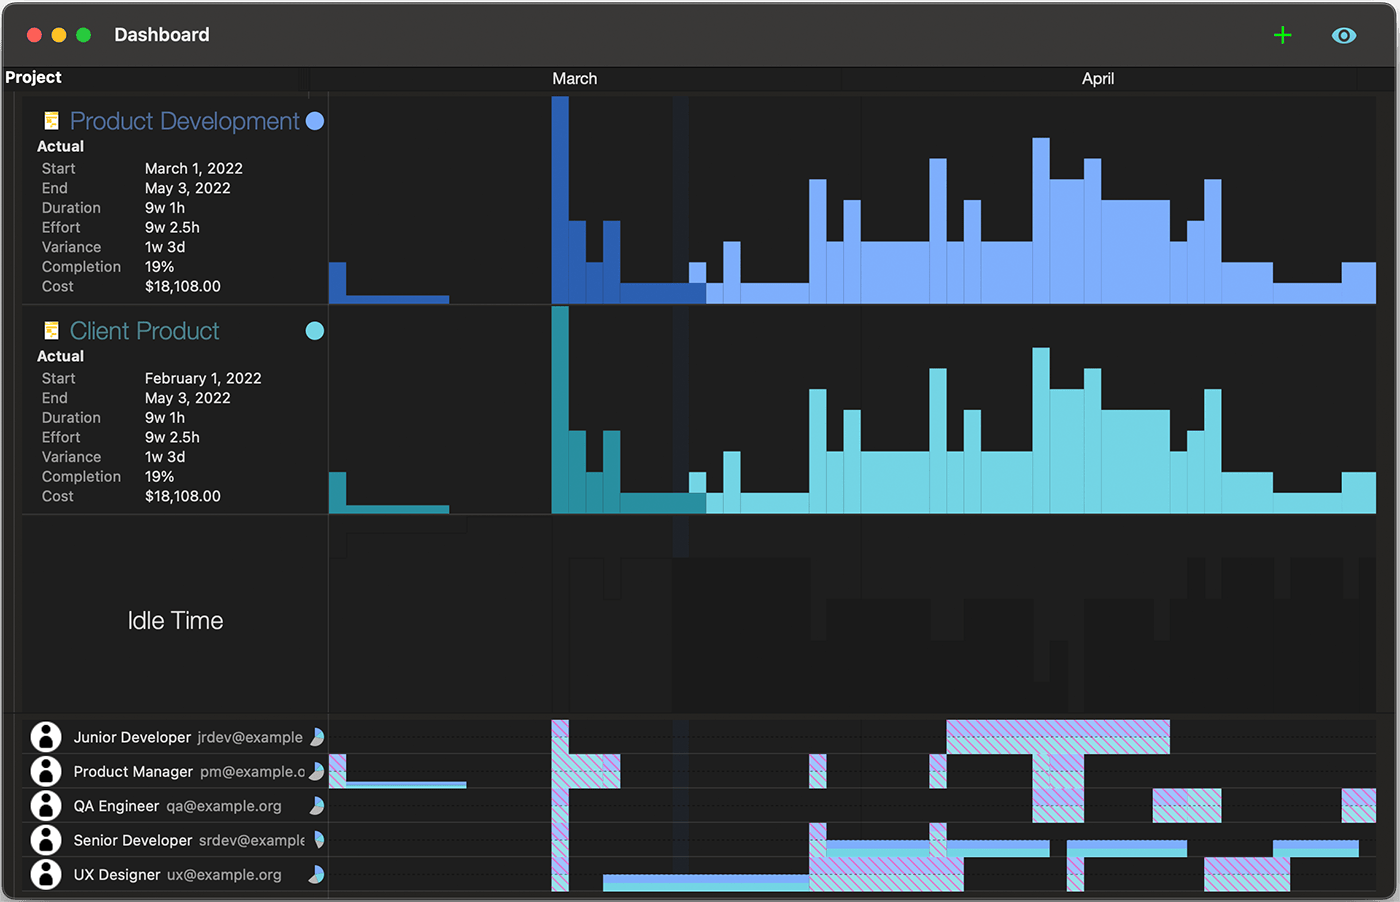Click the green plus add button

pyautogui.click(x=1283, y=36)
